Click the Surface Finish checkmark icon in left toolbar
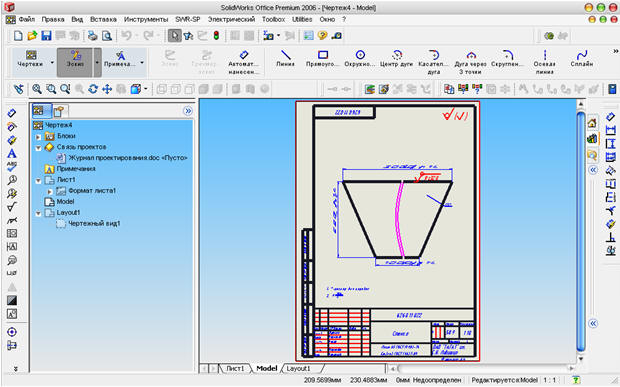 (12, 207)
